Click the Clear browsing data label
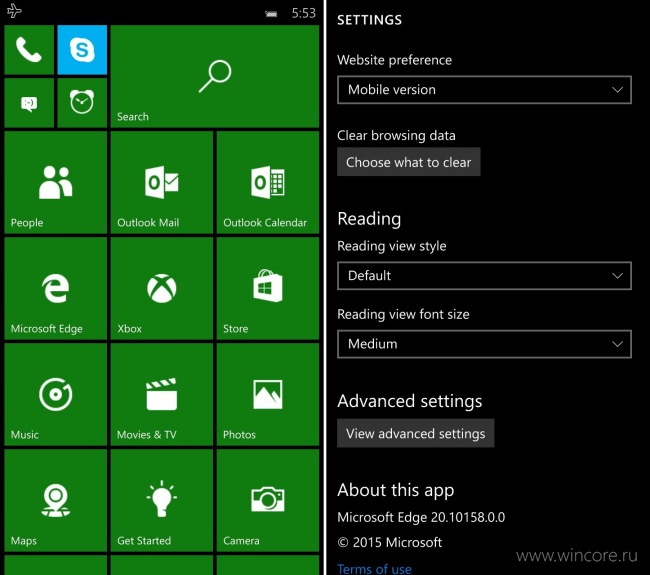This screenshot has height=575, width=650. [x=396, y=136]
